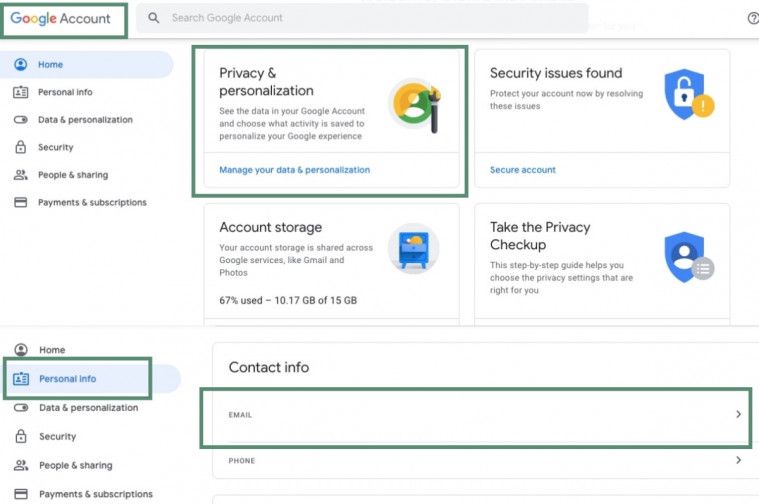Click the Home person icon in upper sidebar

coord(20,64)
